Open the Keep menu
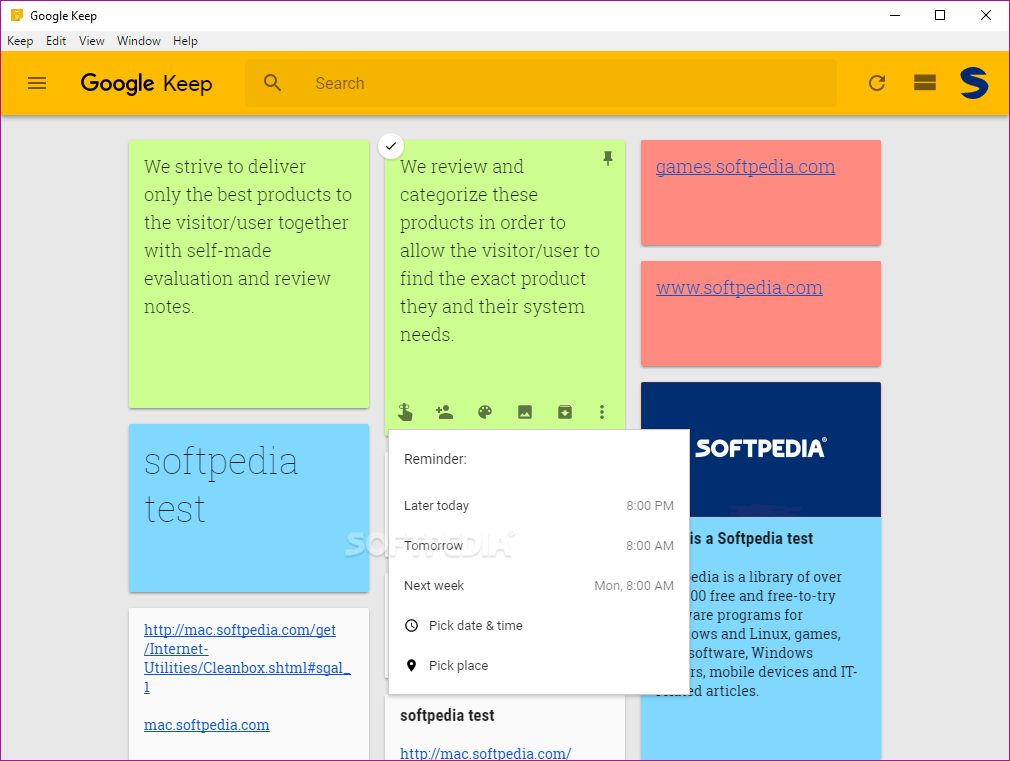 coord(20,41)
